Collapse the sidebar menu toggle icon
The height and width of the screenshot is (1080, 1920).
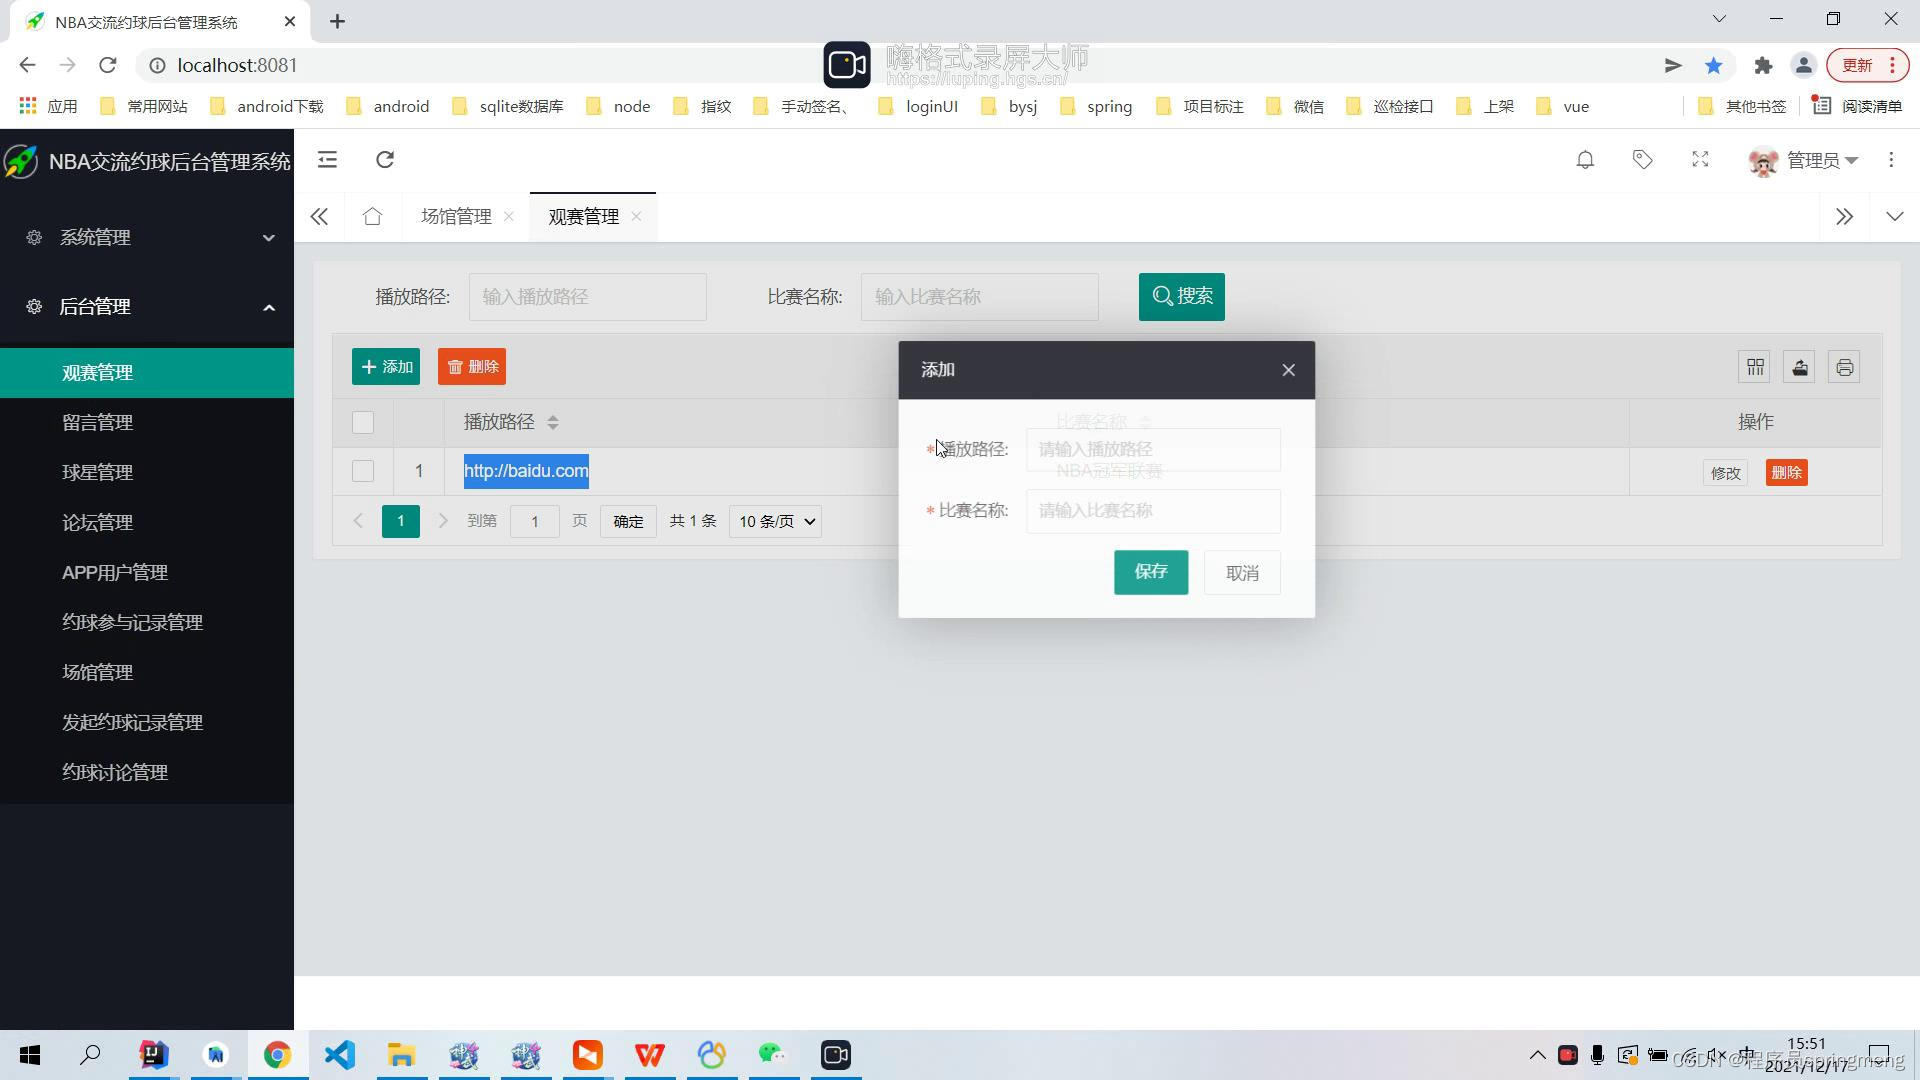click(x=327, y=160)
